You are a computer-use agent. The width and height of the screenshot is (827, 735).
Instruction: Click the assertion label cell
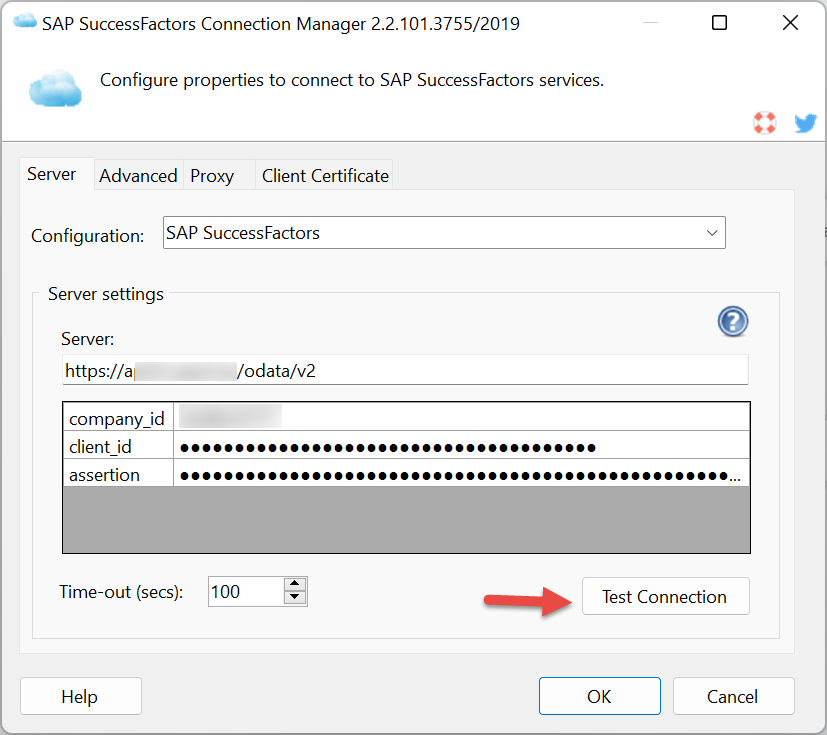(118, 473)
